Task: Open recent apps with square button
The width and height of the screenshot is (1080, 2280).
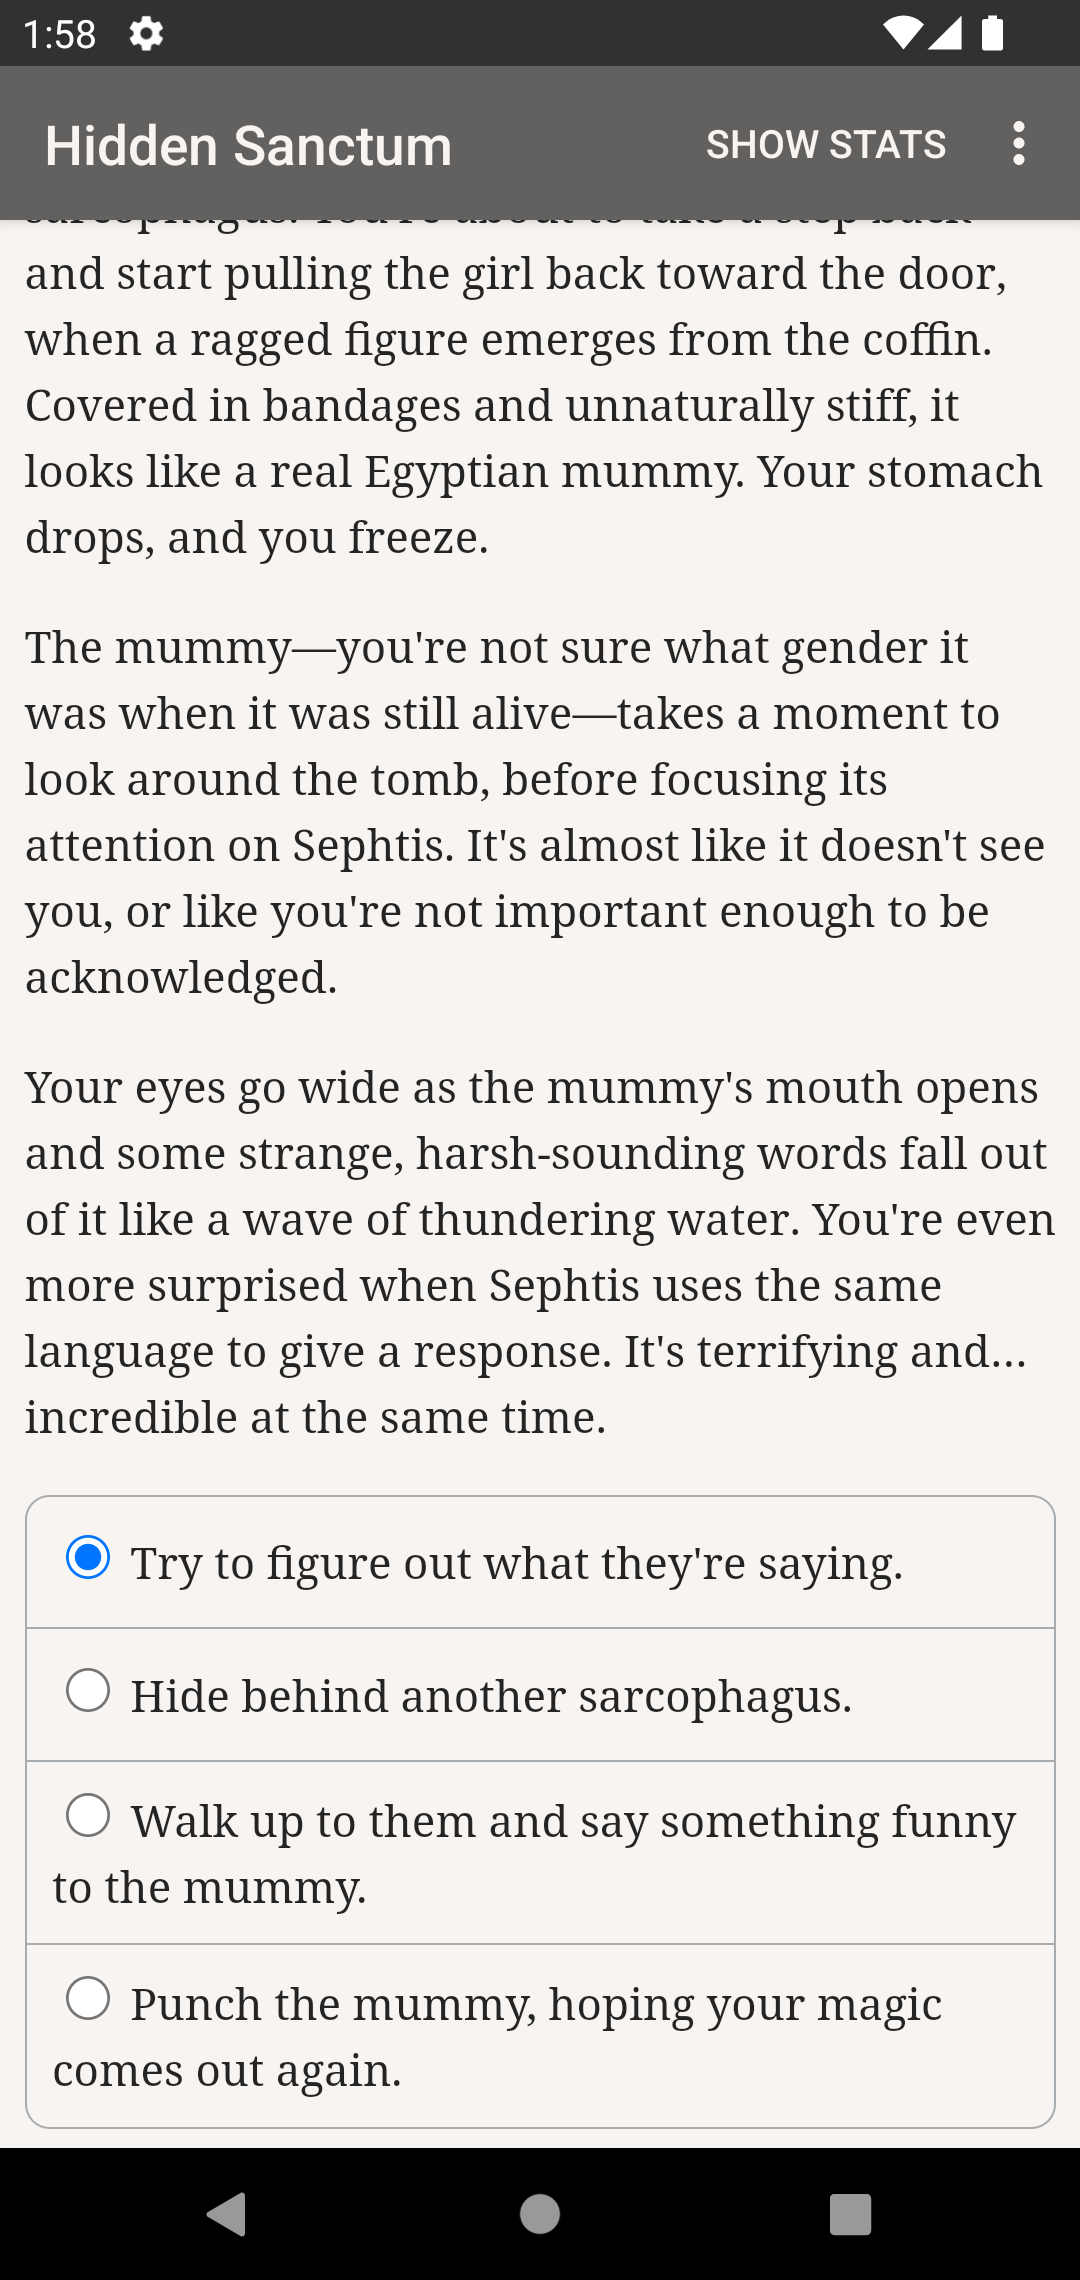Action: pyautogui.click(x=850, y=2214)
